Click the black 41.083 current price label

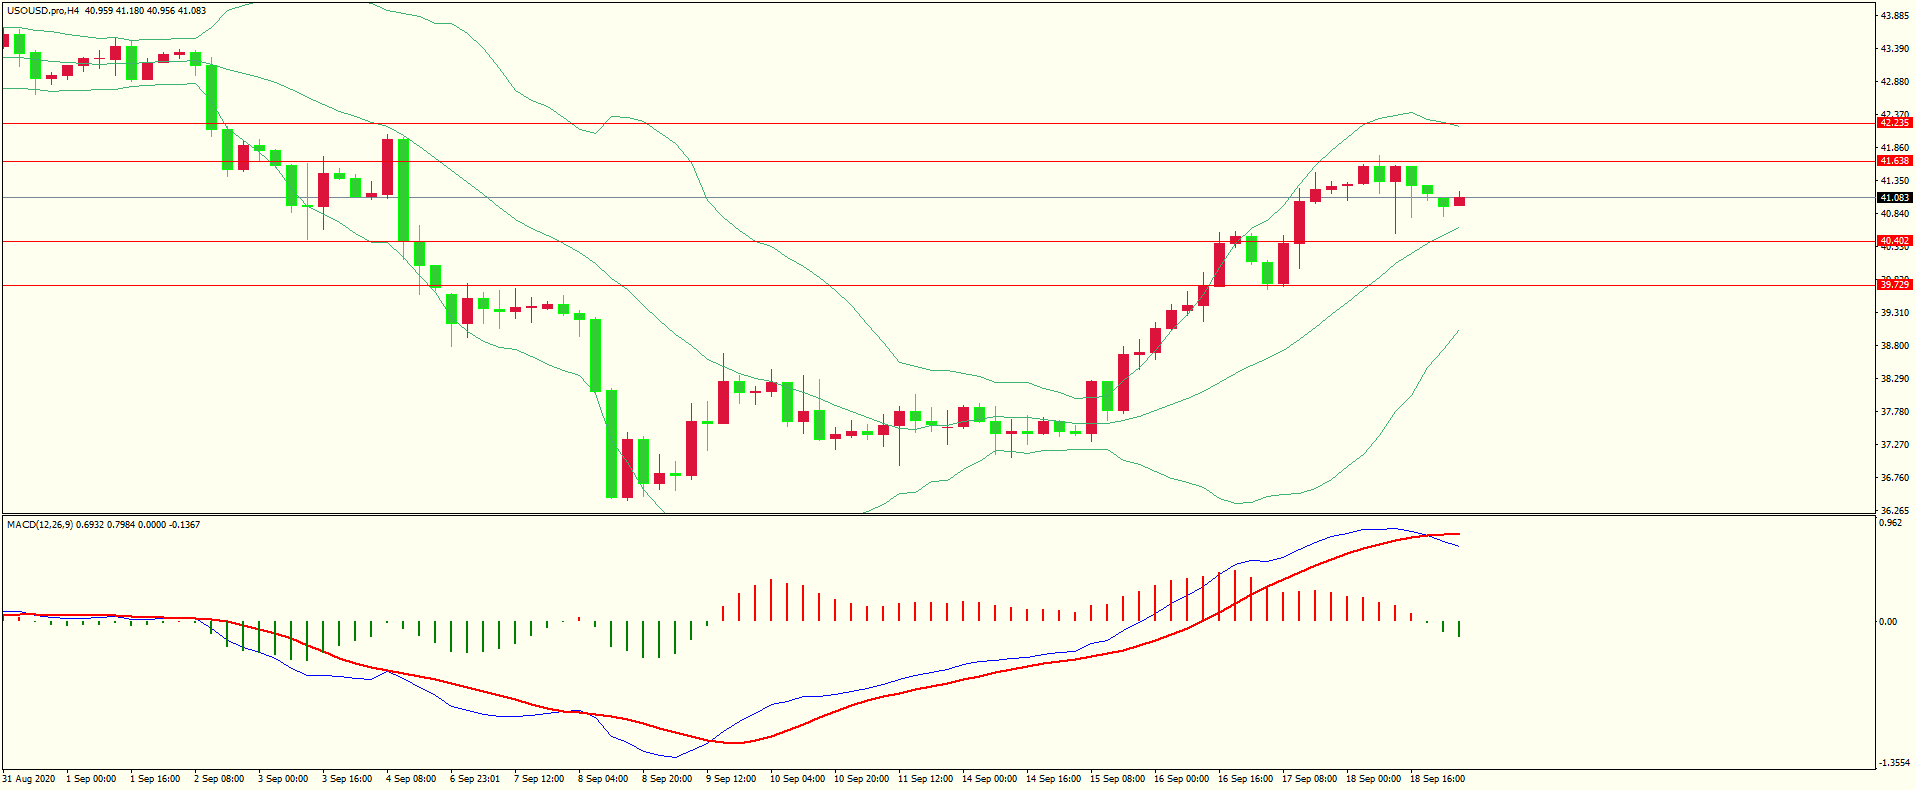tap(1895, 198)
